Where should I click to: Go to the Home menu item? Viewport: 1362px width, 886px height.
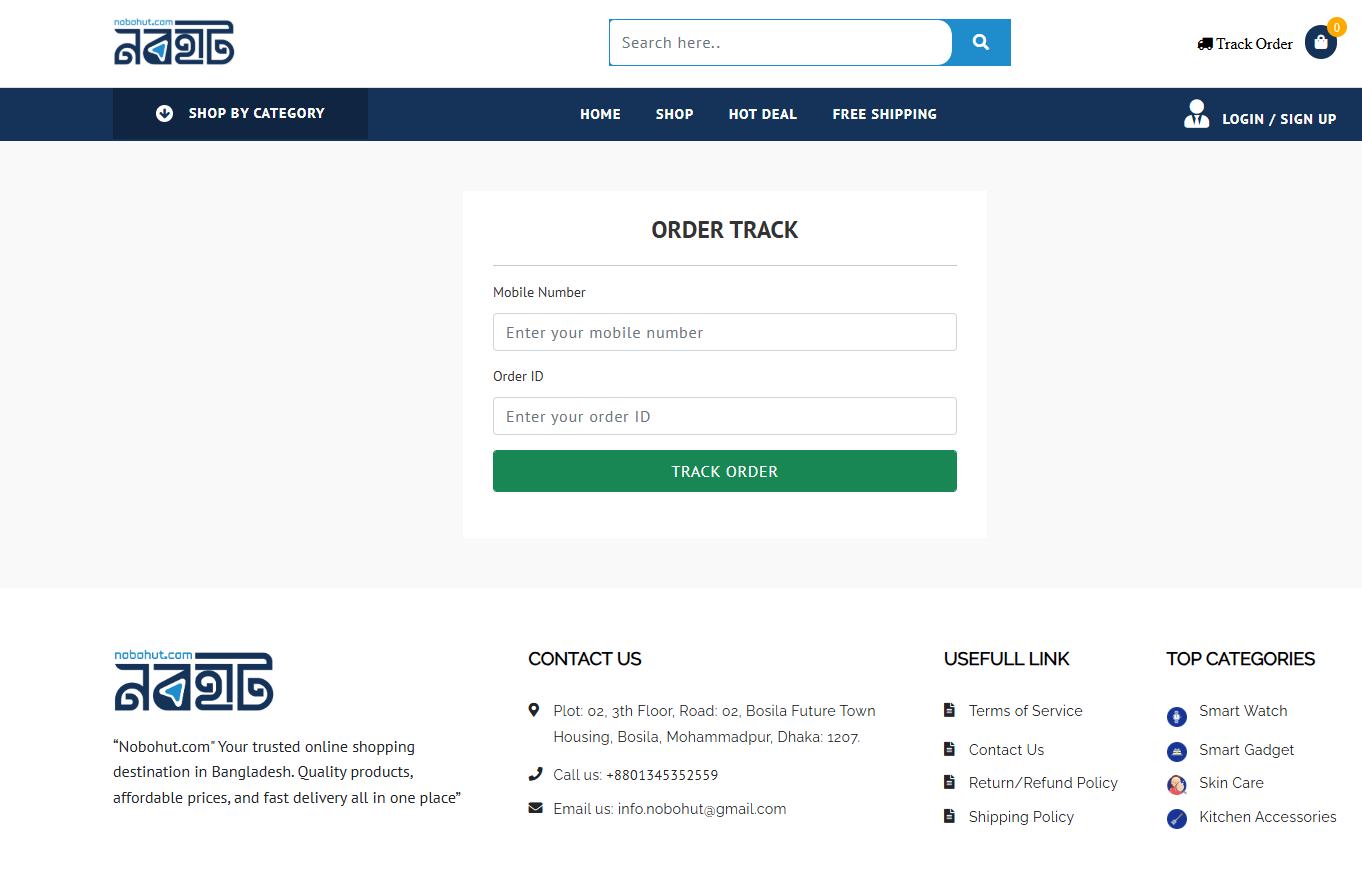[600, 114]
